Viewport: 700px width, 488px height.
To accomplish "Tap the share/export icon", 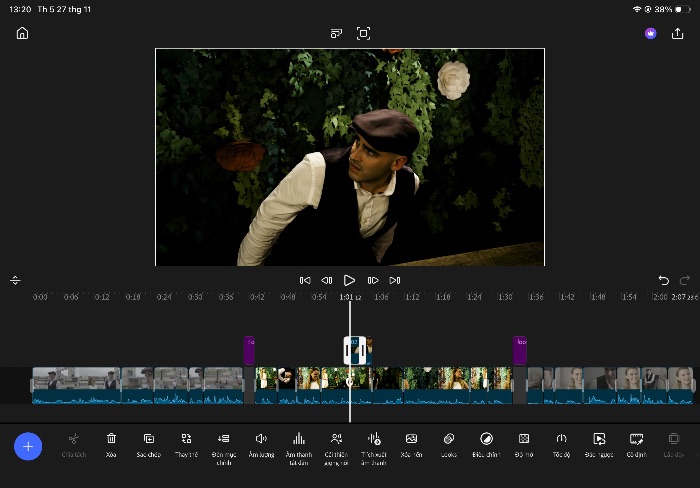I will coord(677,33).
